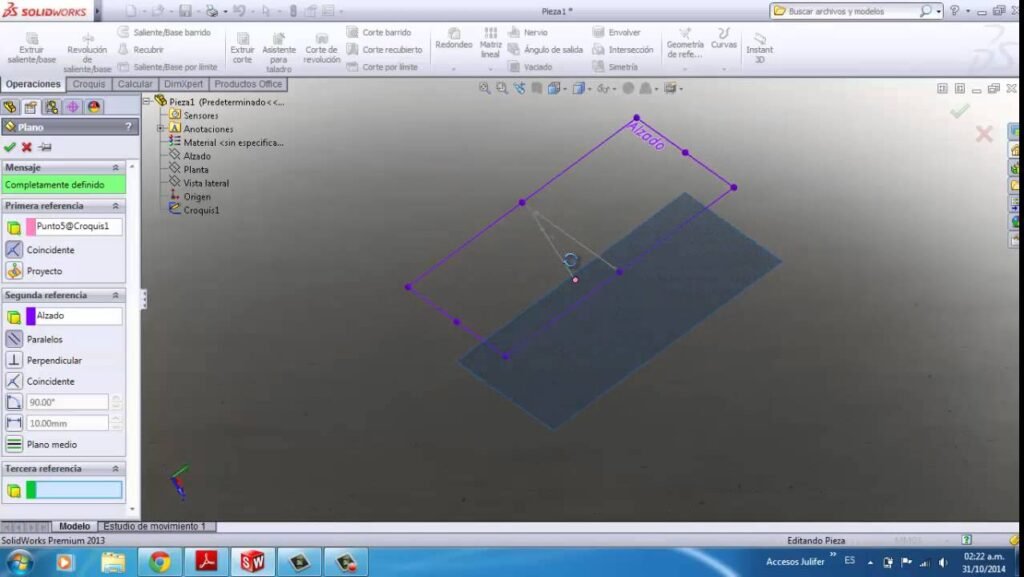Open Chrome from the taskbar

click(x=159, y=561)
